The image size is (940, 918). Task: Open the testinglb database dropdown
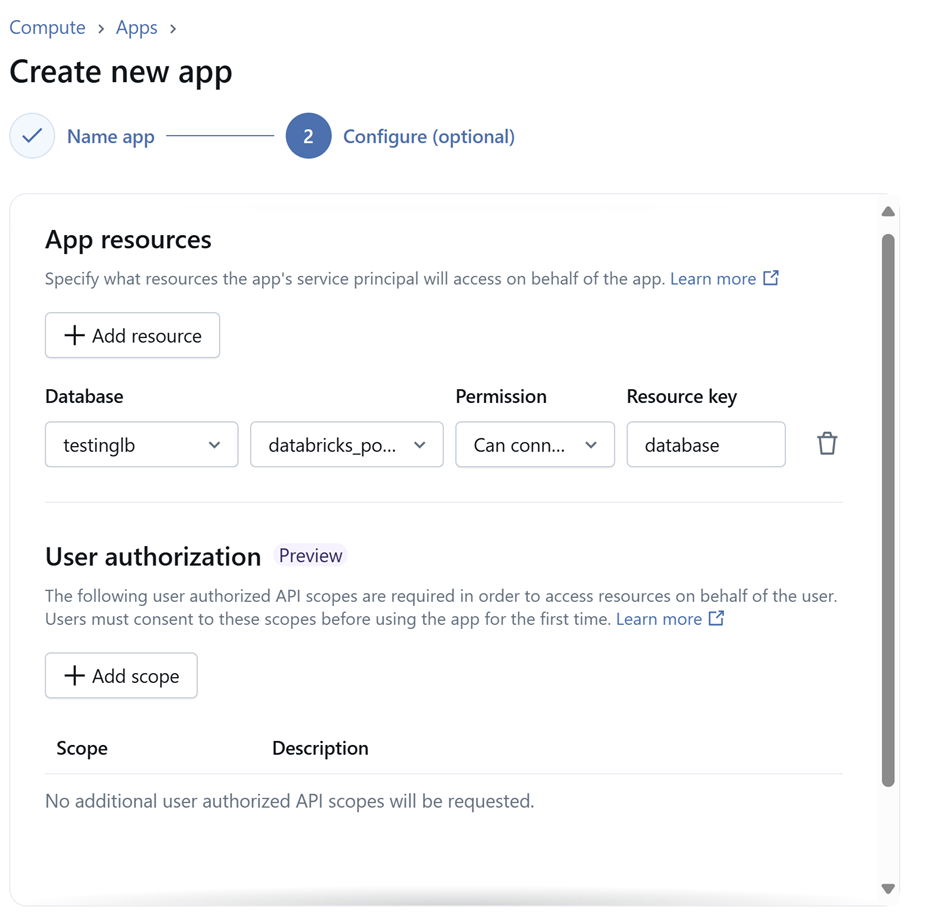coord(141,445)
